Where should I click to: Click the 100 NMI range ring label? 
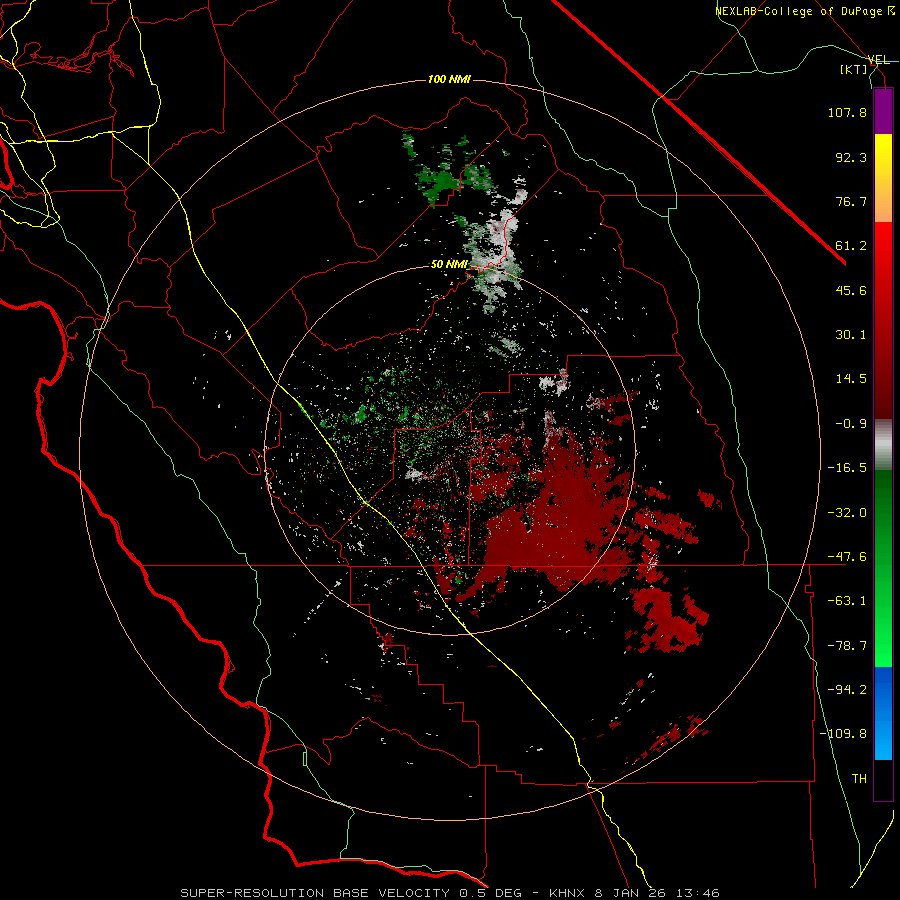(x=449, y=79)
